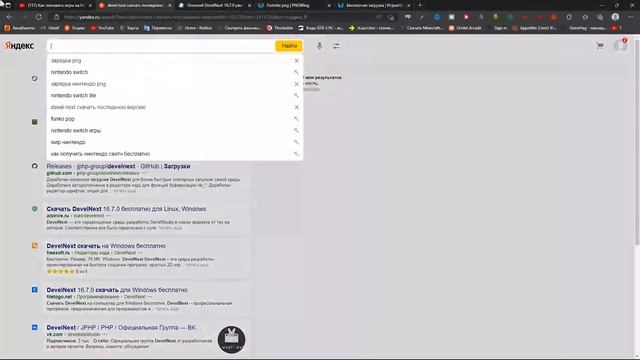The width and height of the screenshot is (640, 360).
Task: Open the Thinkable bookmark
Action: click(x=280, y=28)
